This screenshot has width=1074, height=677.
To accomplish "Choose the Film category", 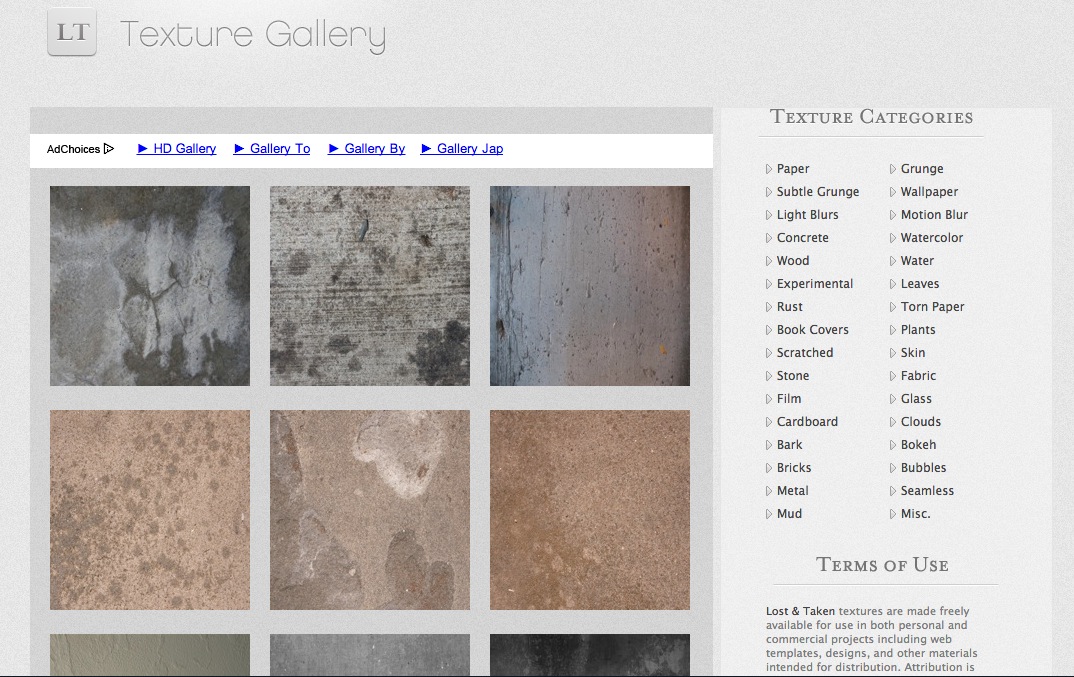I will click(x=789, y=399).
